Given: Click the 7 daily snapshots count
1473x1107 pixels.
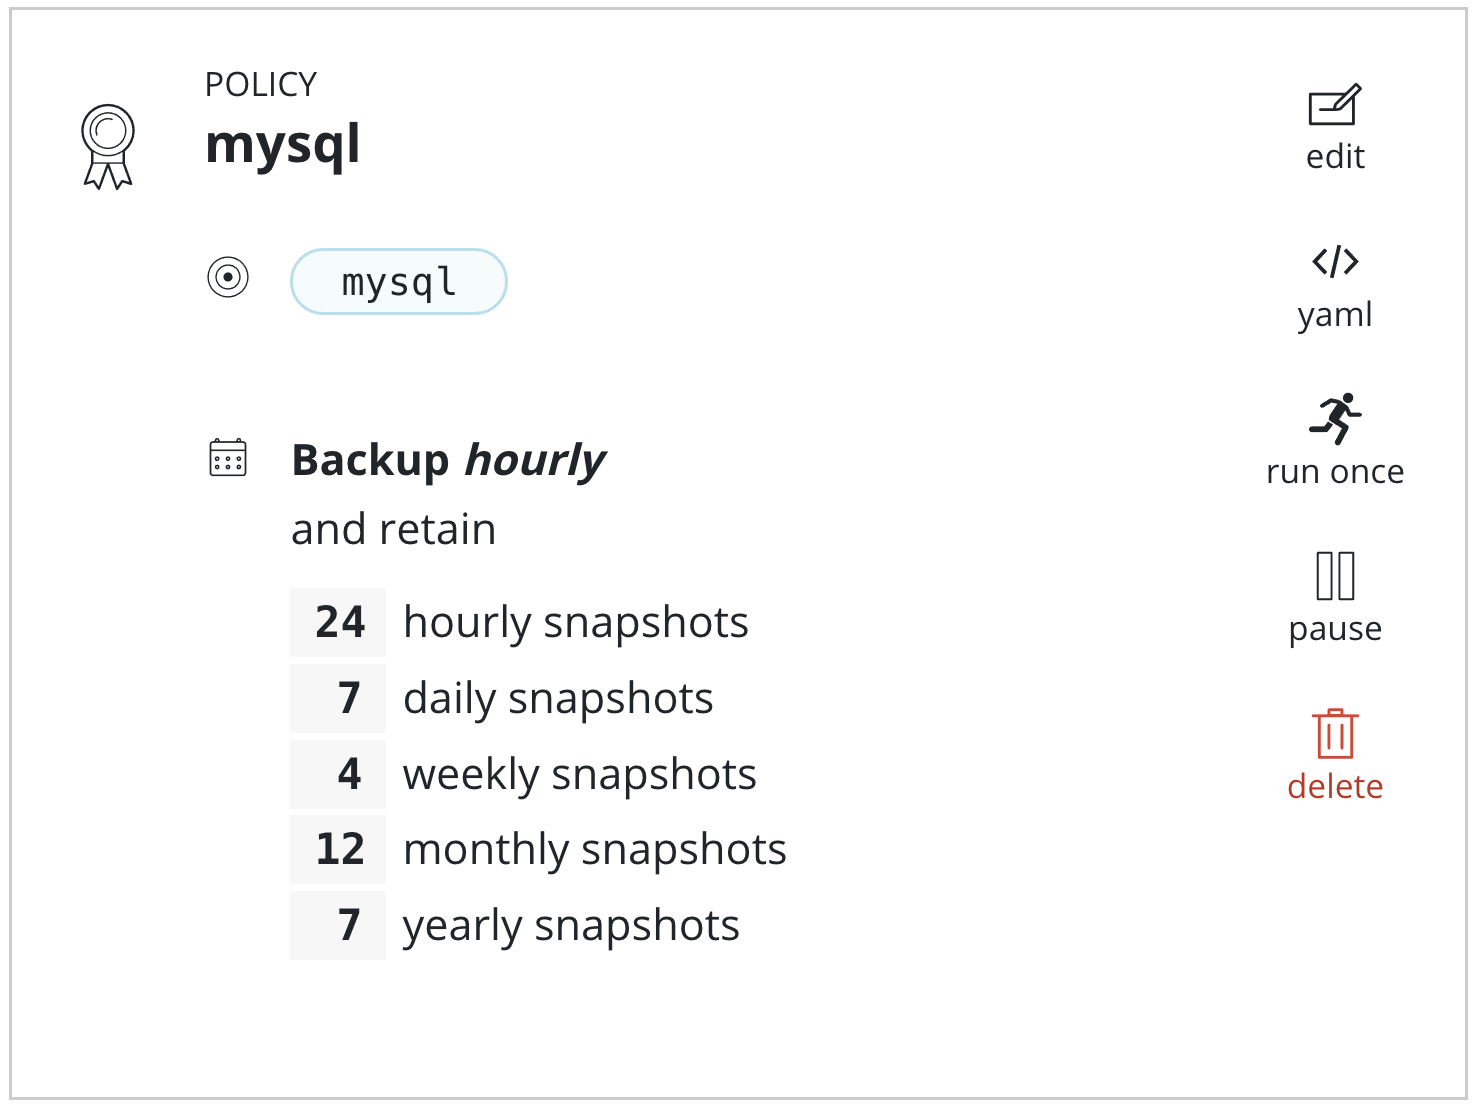Looking at the screenshot, I should click(348, 698).
